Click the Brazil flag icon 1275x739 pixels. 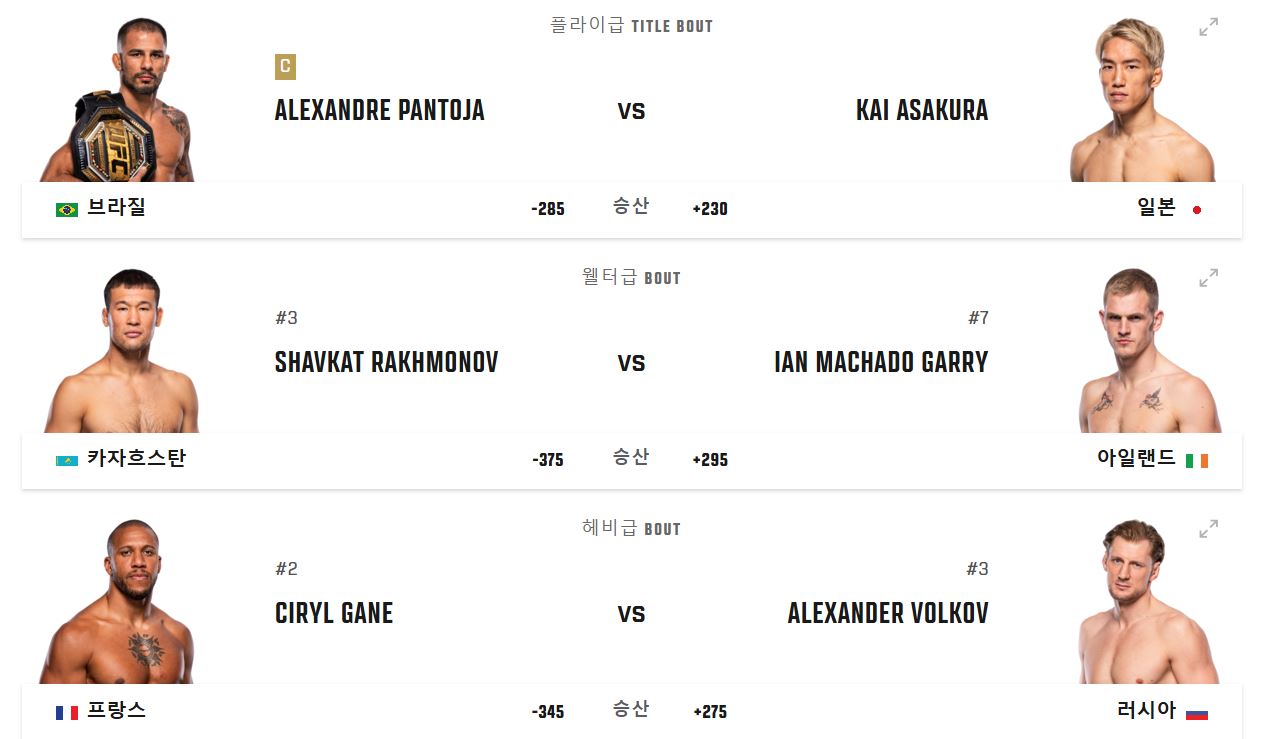click(x=66, y=210)
